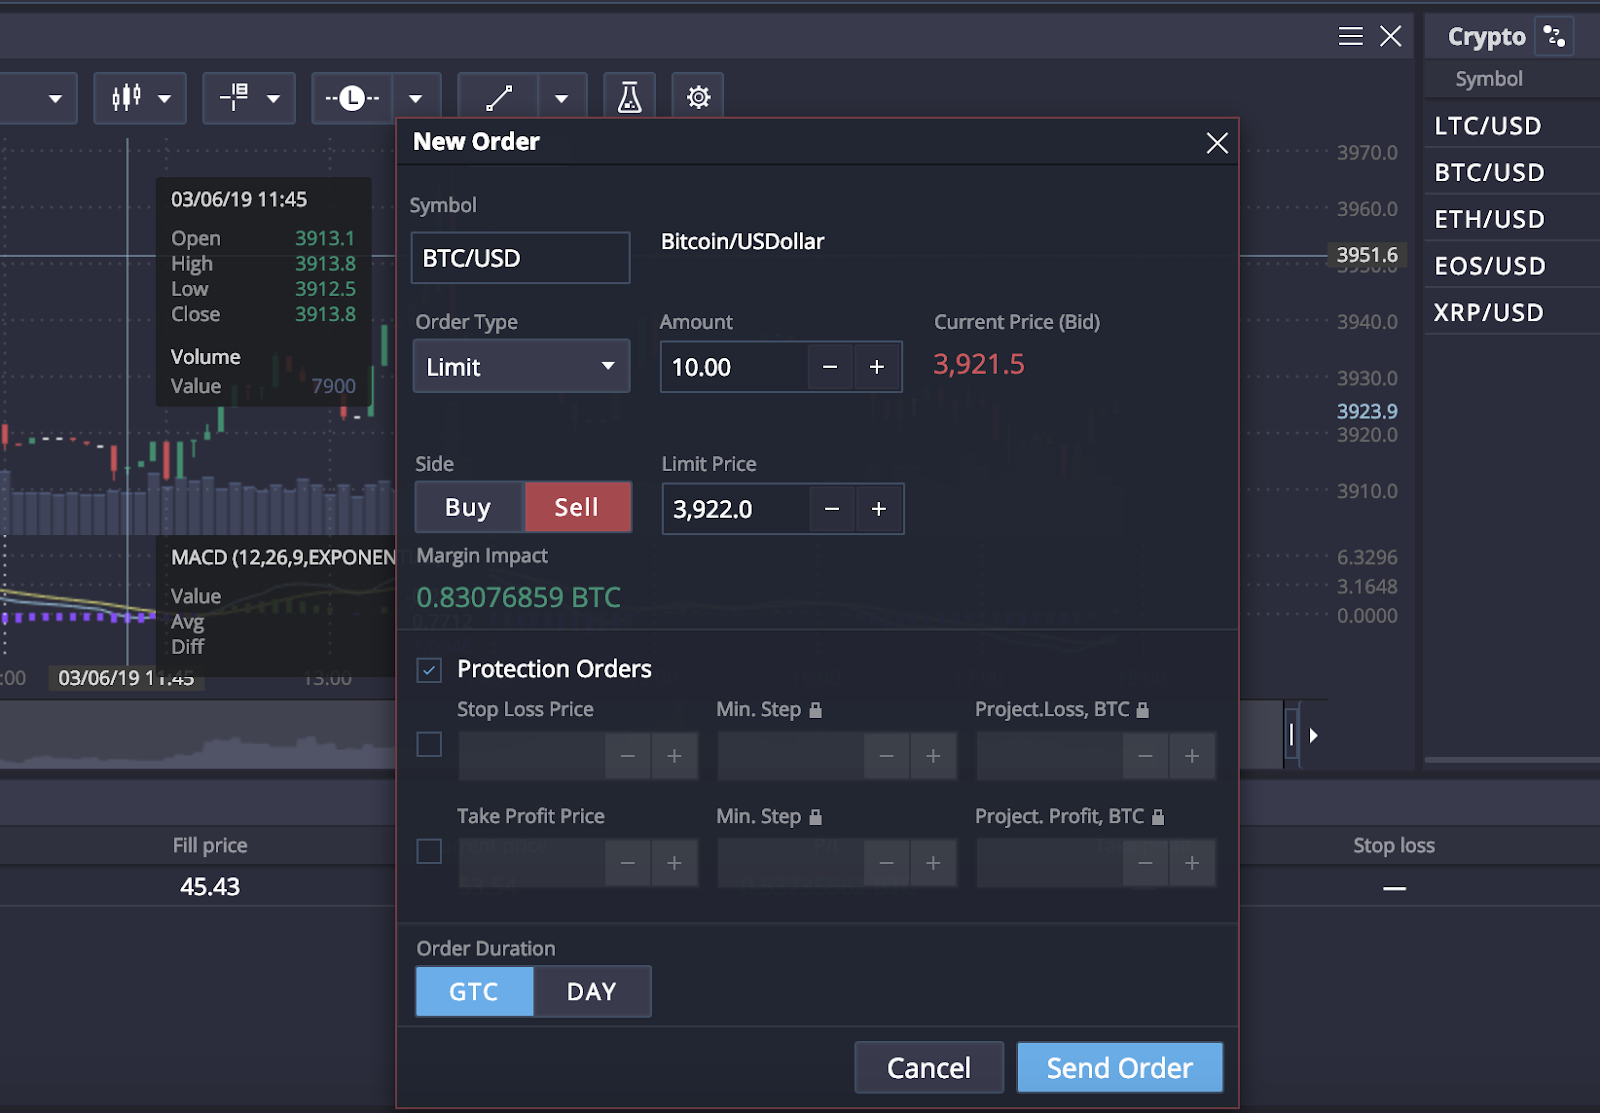Select the Buy side
This screenshot has width=1600, height=1113.
[x=468, y=507]
